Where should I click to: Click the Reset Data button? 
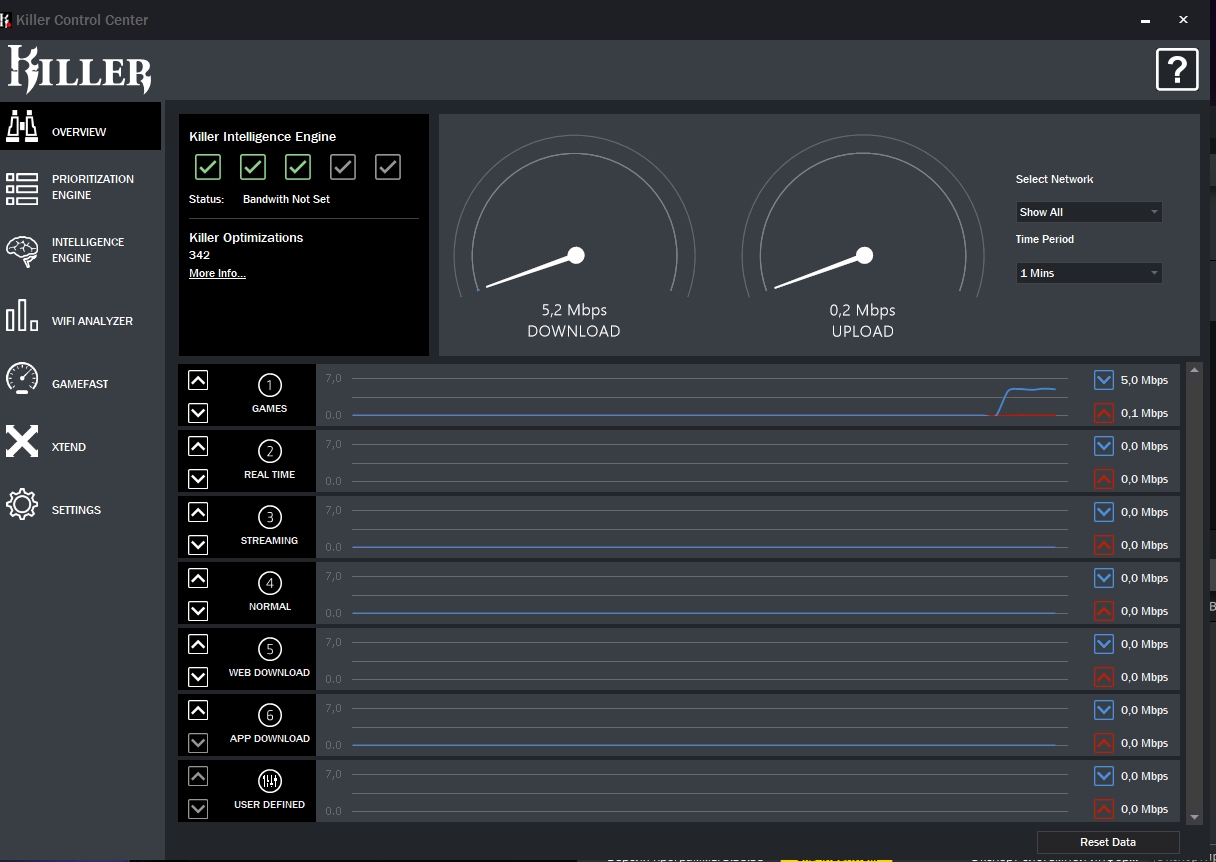coord(1108,842)
